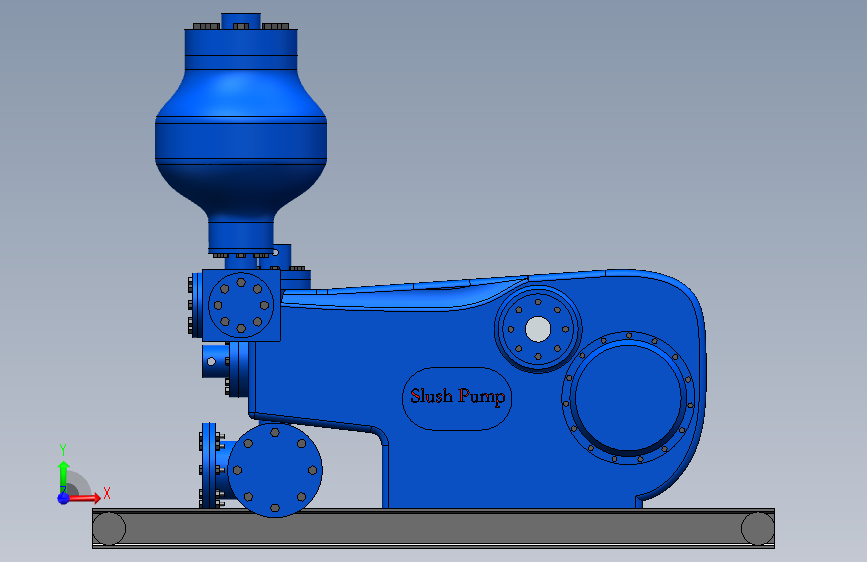Click the red X axis arrow of the triad
867x562 pixels.
(85, 498)
